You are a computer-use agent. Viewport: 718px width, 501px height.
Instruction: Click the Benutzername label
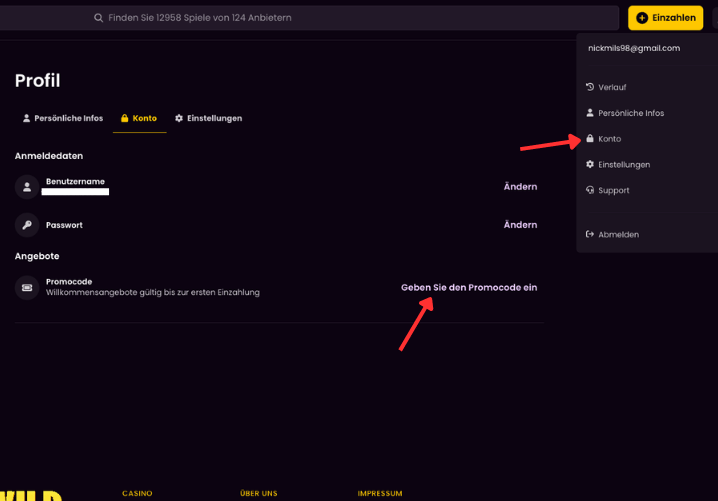(75, 181)
